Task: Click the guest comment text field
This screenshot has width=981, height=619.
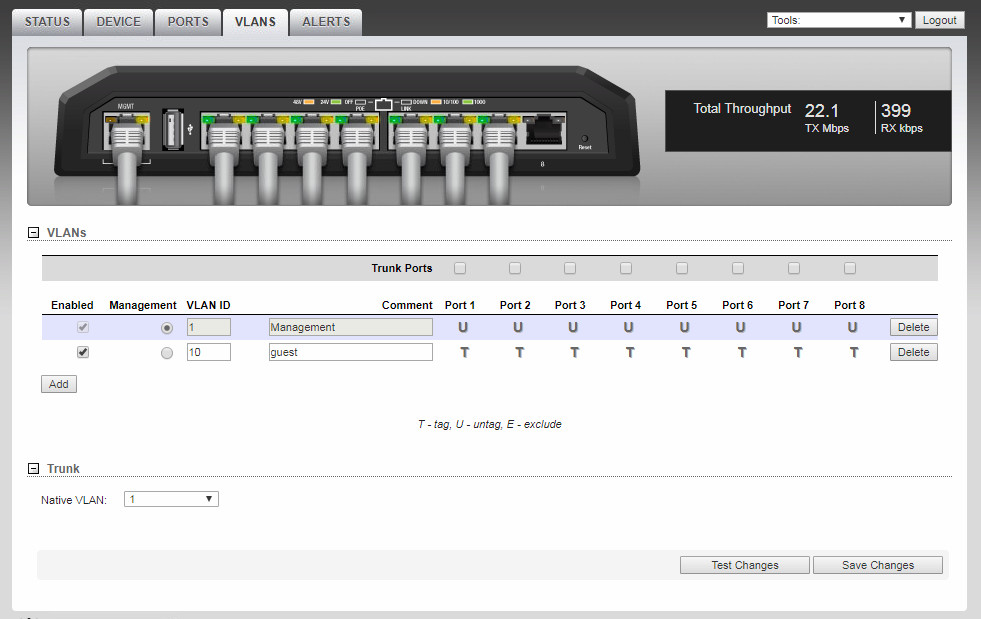Action: (x=350, y=352)
